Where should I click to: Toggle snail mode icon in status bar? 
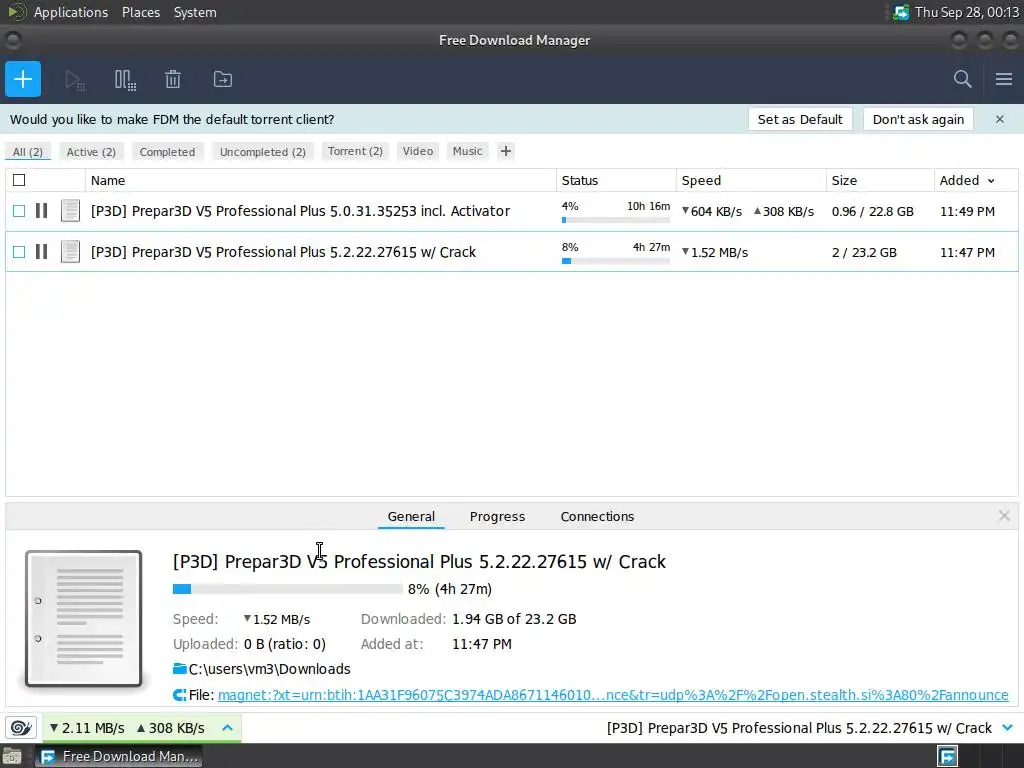click(x=21, y=728)
